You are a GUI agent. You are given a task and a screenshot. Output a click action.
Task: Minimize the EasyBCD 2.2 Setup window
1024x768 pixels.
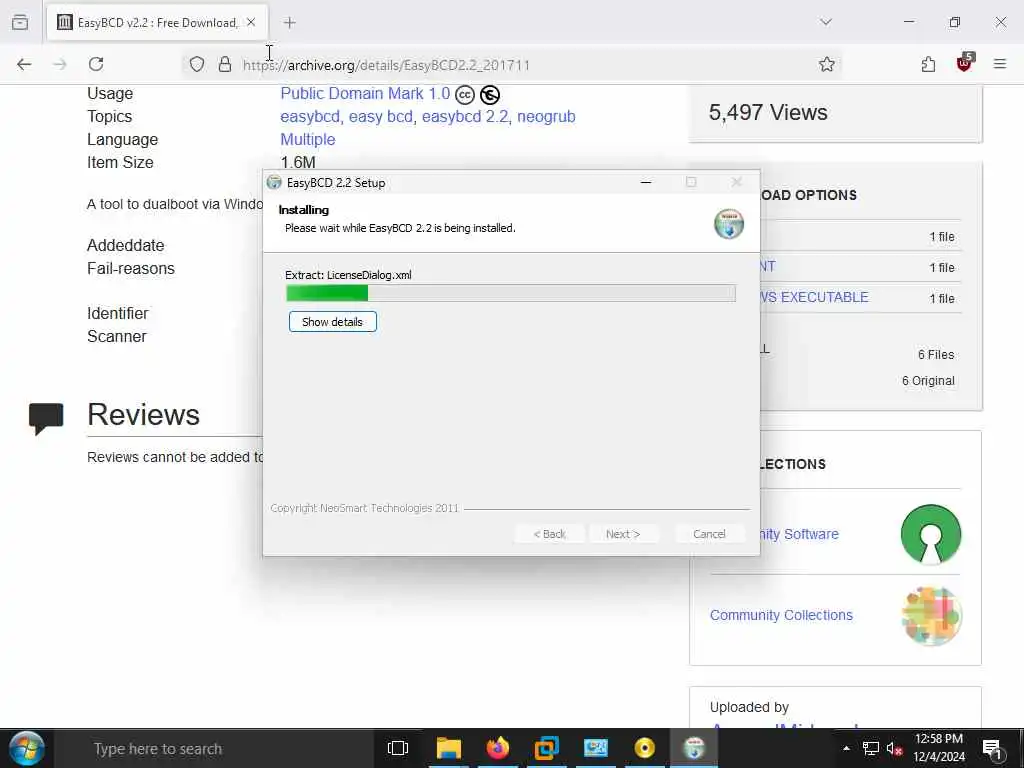tap(646, 182)
